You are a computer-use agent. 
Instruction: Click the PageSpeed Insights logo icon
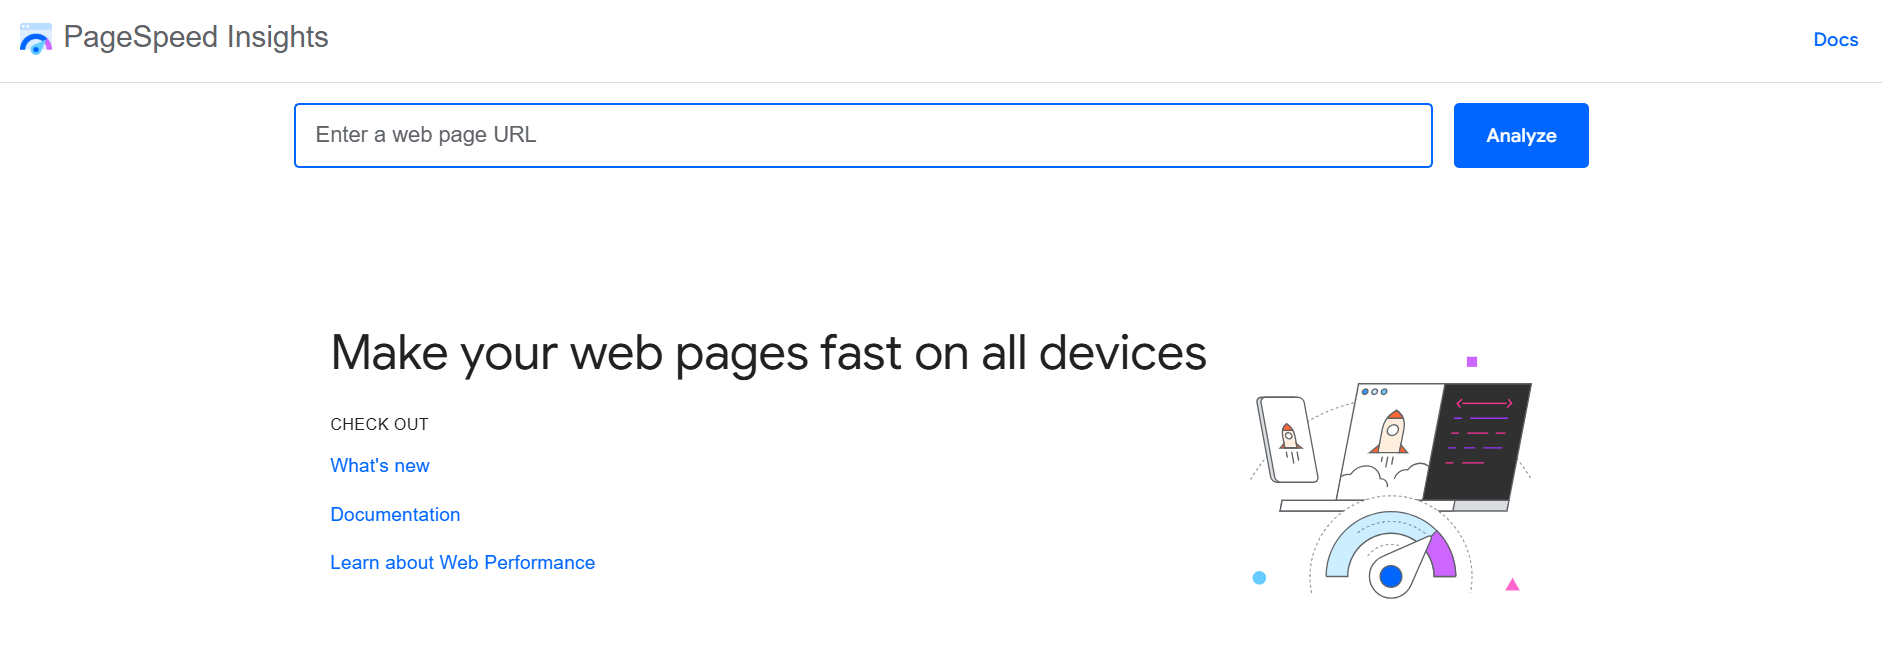click(x=35, y=39)
